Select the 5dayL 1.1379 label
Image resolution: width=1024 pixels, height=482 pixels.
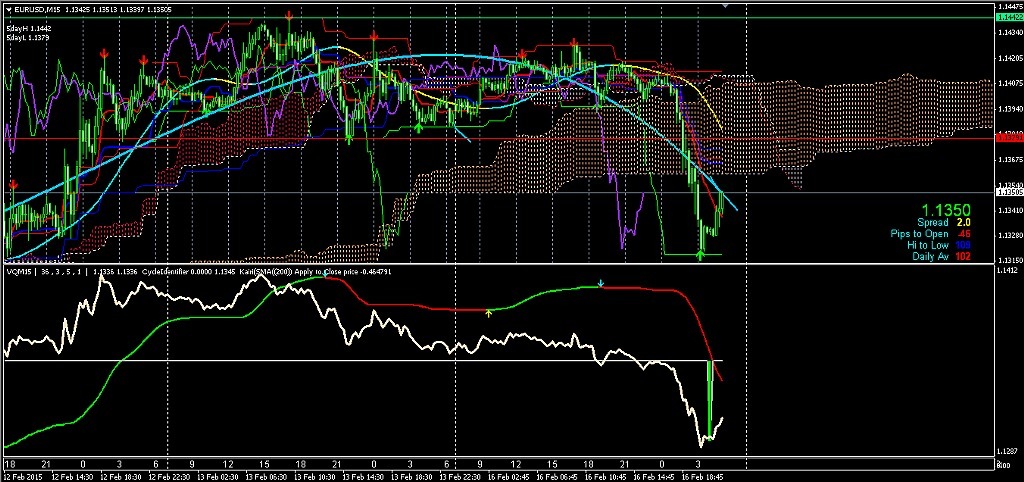[x=29, y=39]
